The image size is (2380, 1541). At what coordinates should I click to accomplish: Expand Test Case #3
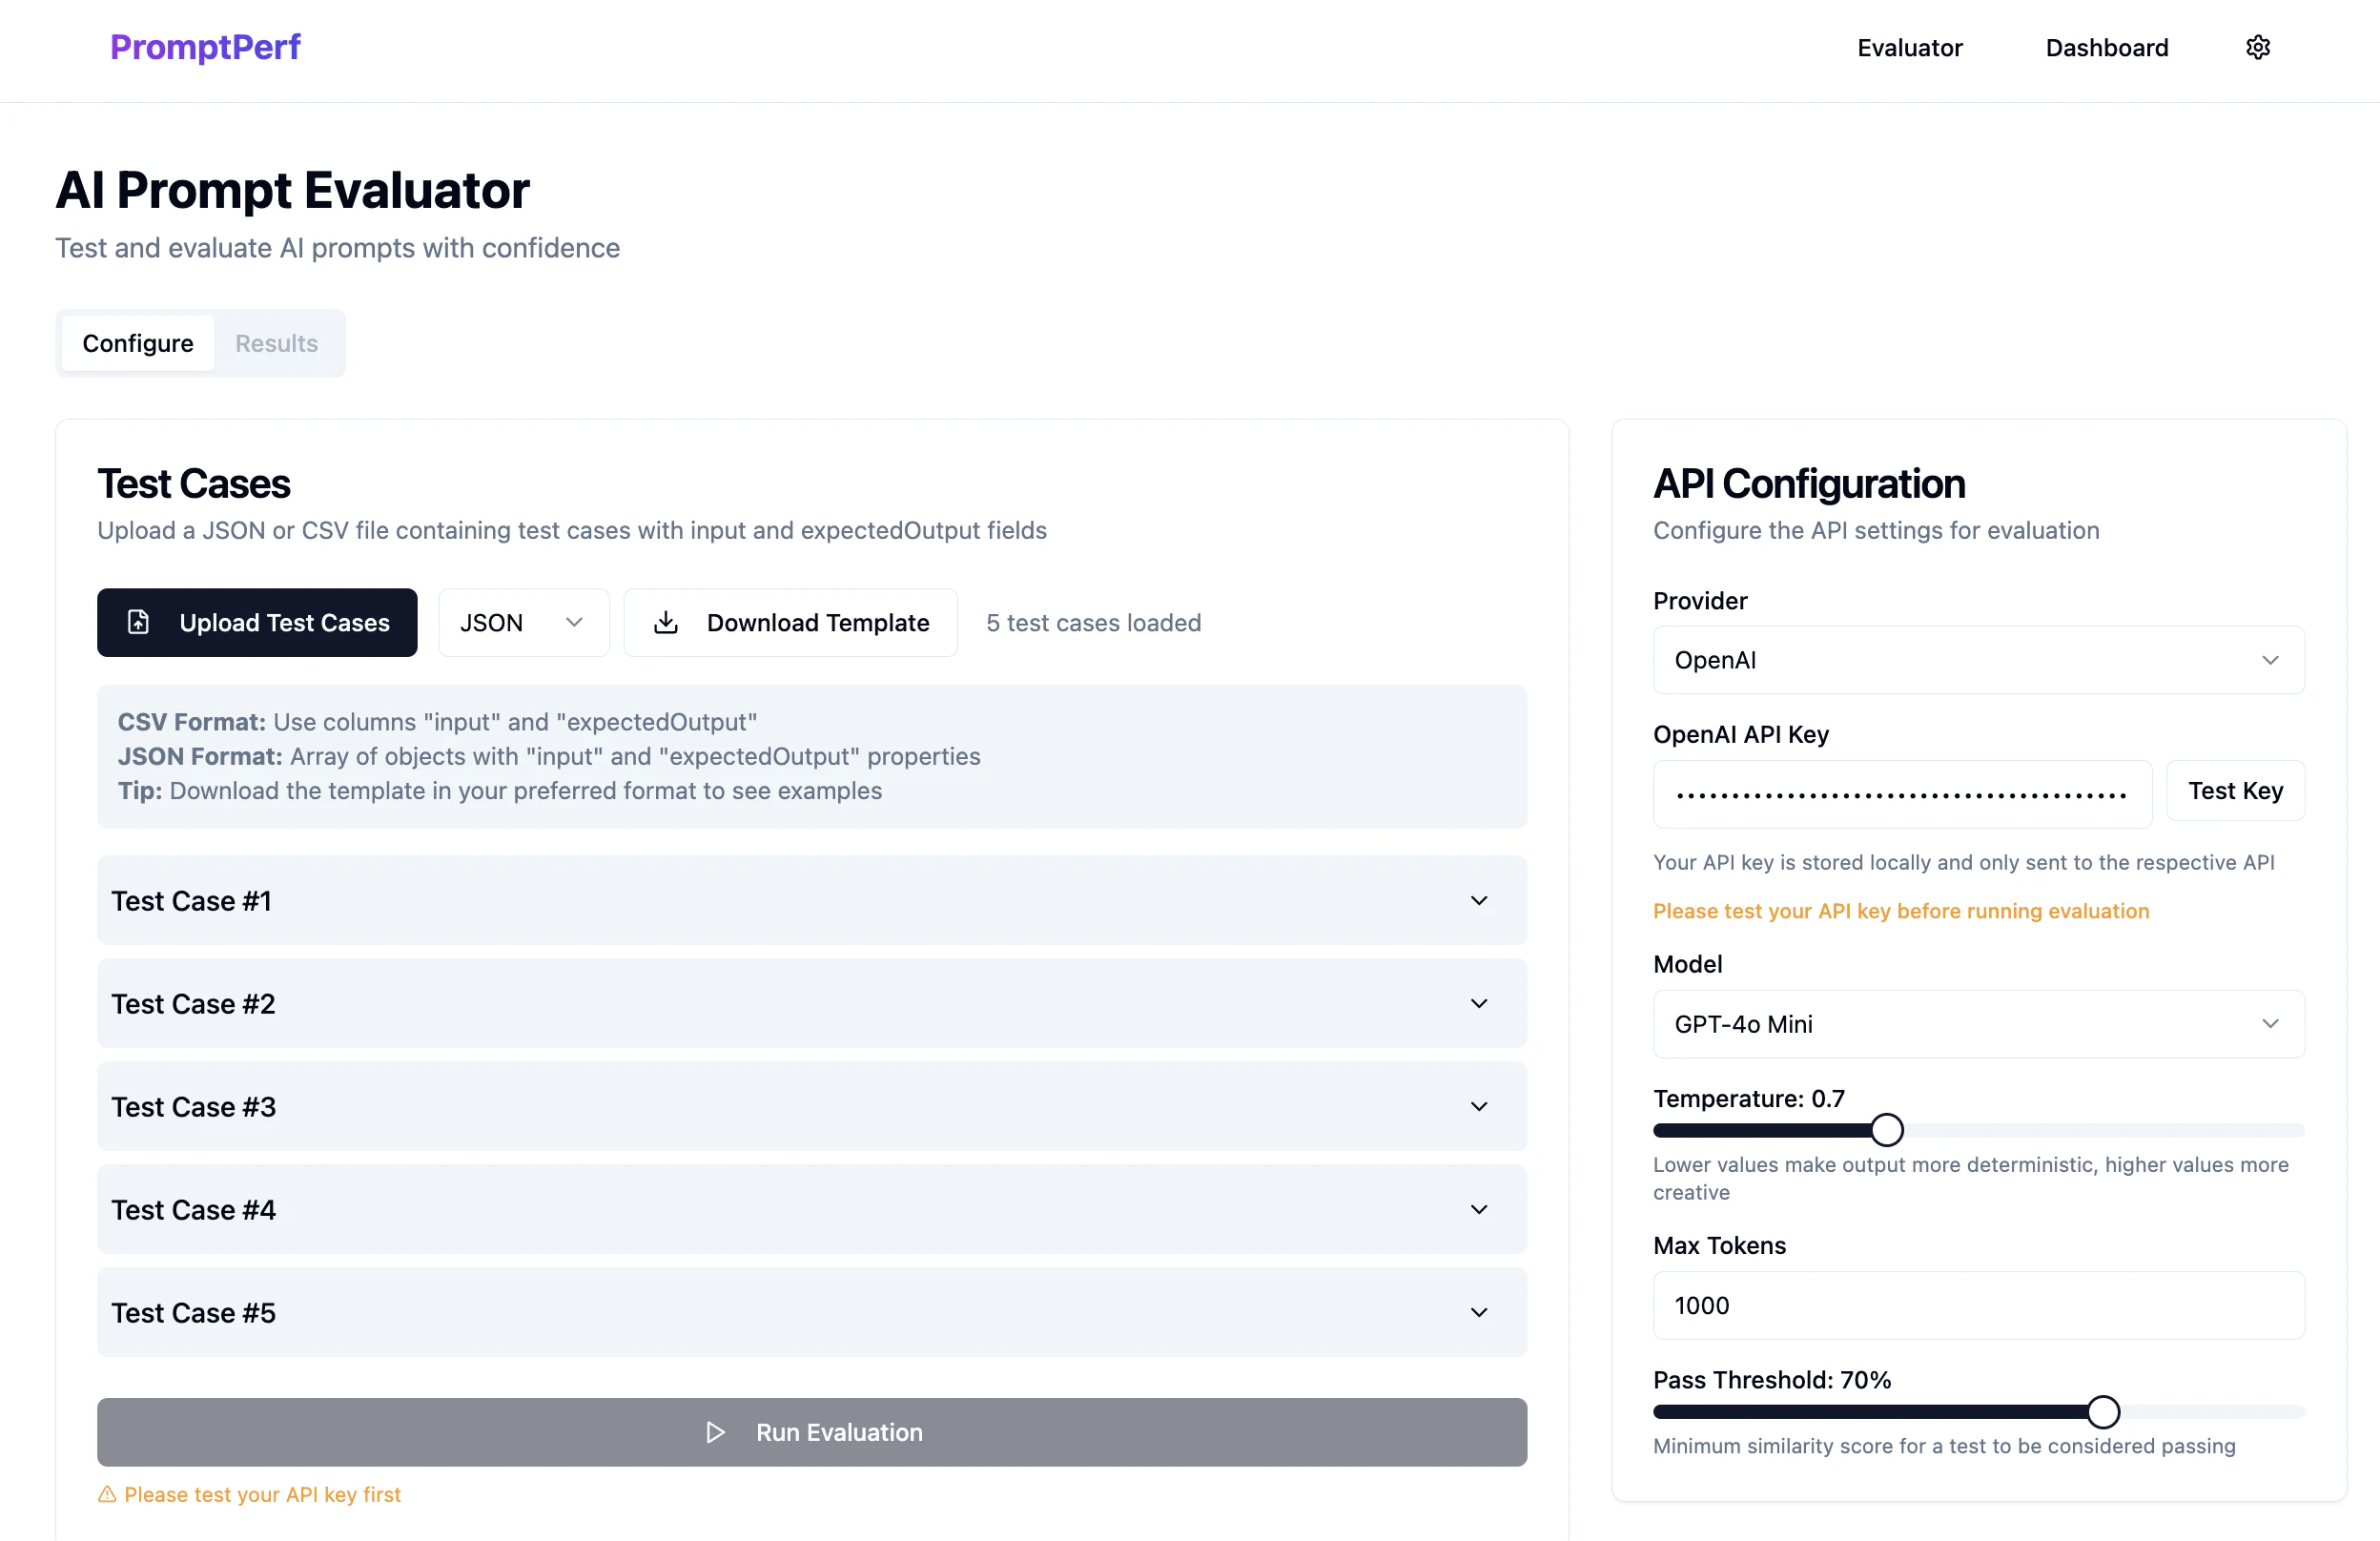[x=811, y=1106]
